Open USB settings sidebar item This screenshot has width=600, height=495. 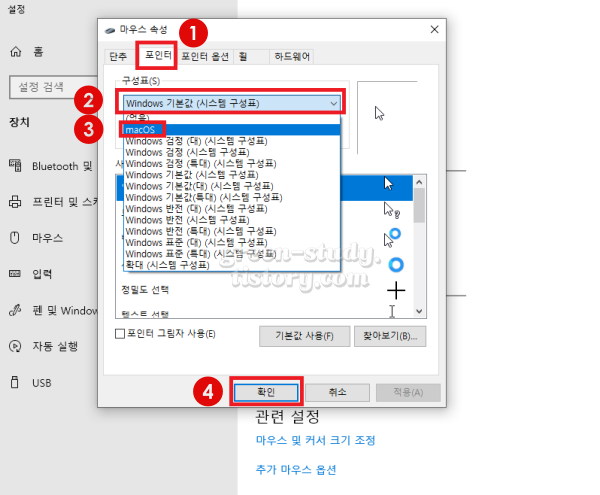tap(31, 383)
